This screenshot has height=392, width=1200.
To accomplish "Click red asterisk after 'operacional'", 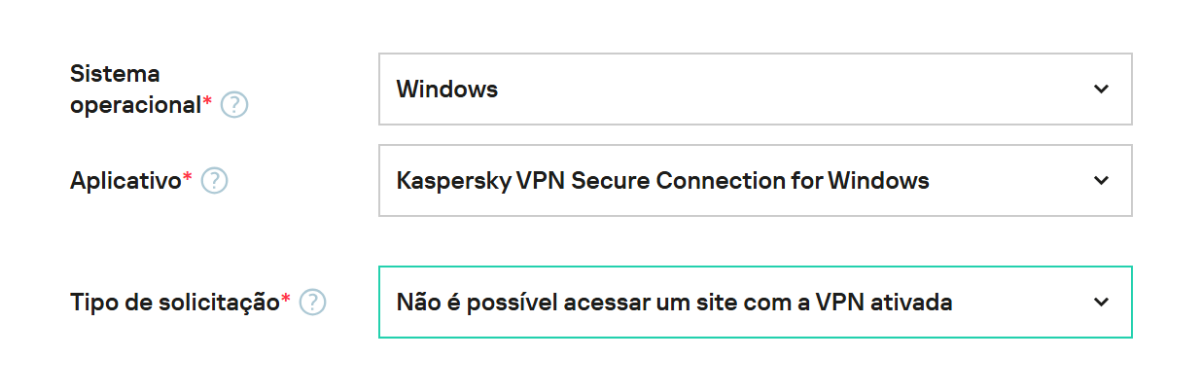I will click(208, 102).
